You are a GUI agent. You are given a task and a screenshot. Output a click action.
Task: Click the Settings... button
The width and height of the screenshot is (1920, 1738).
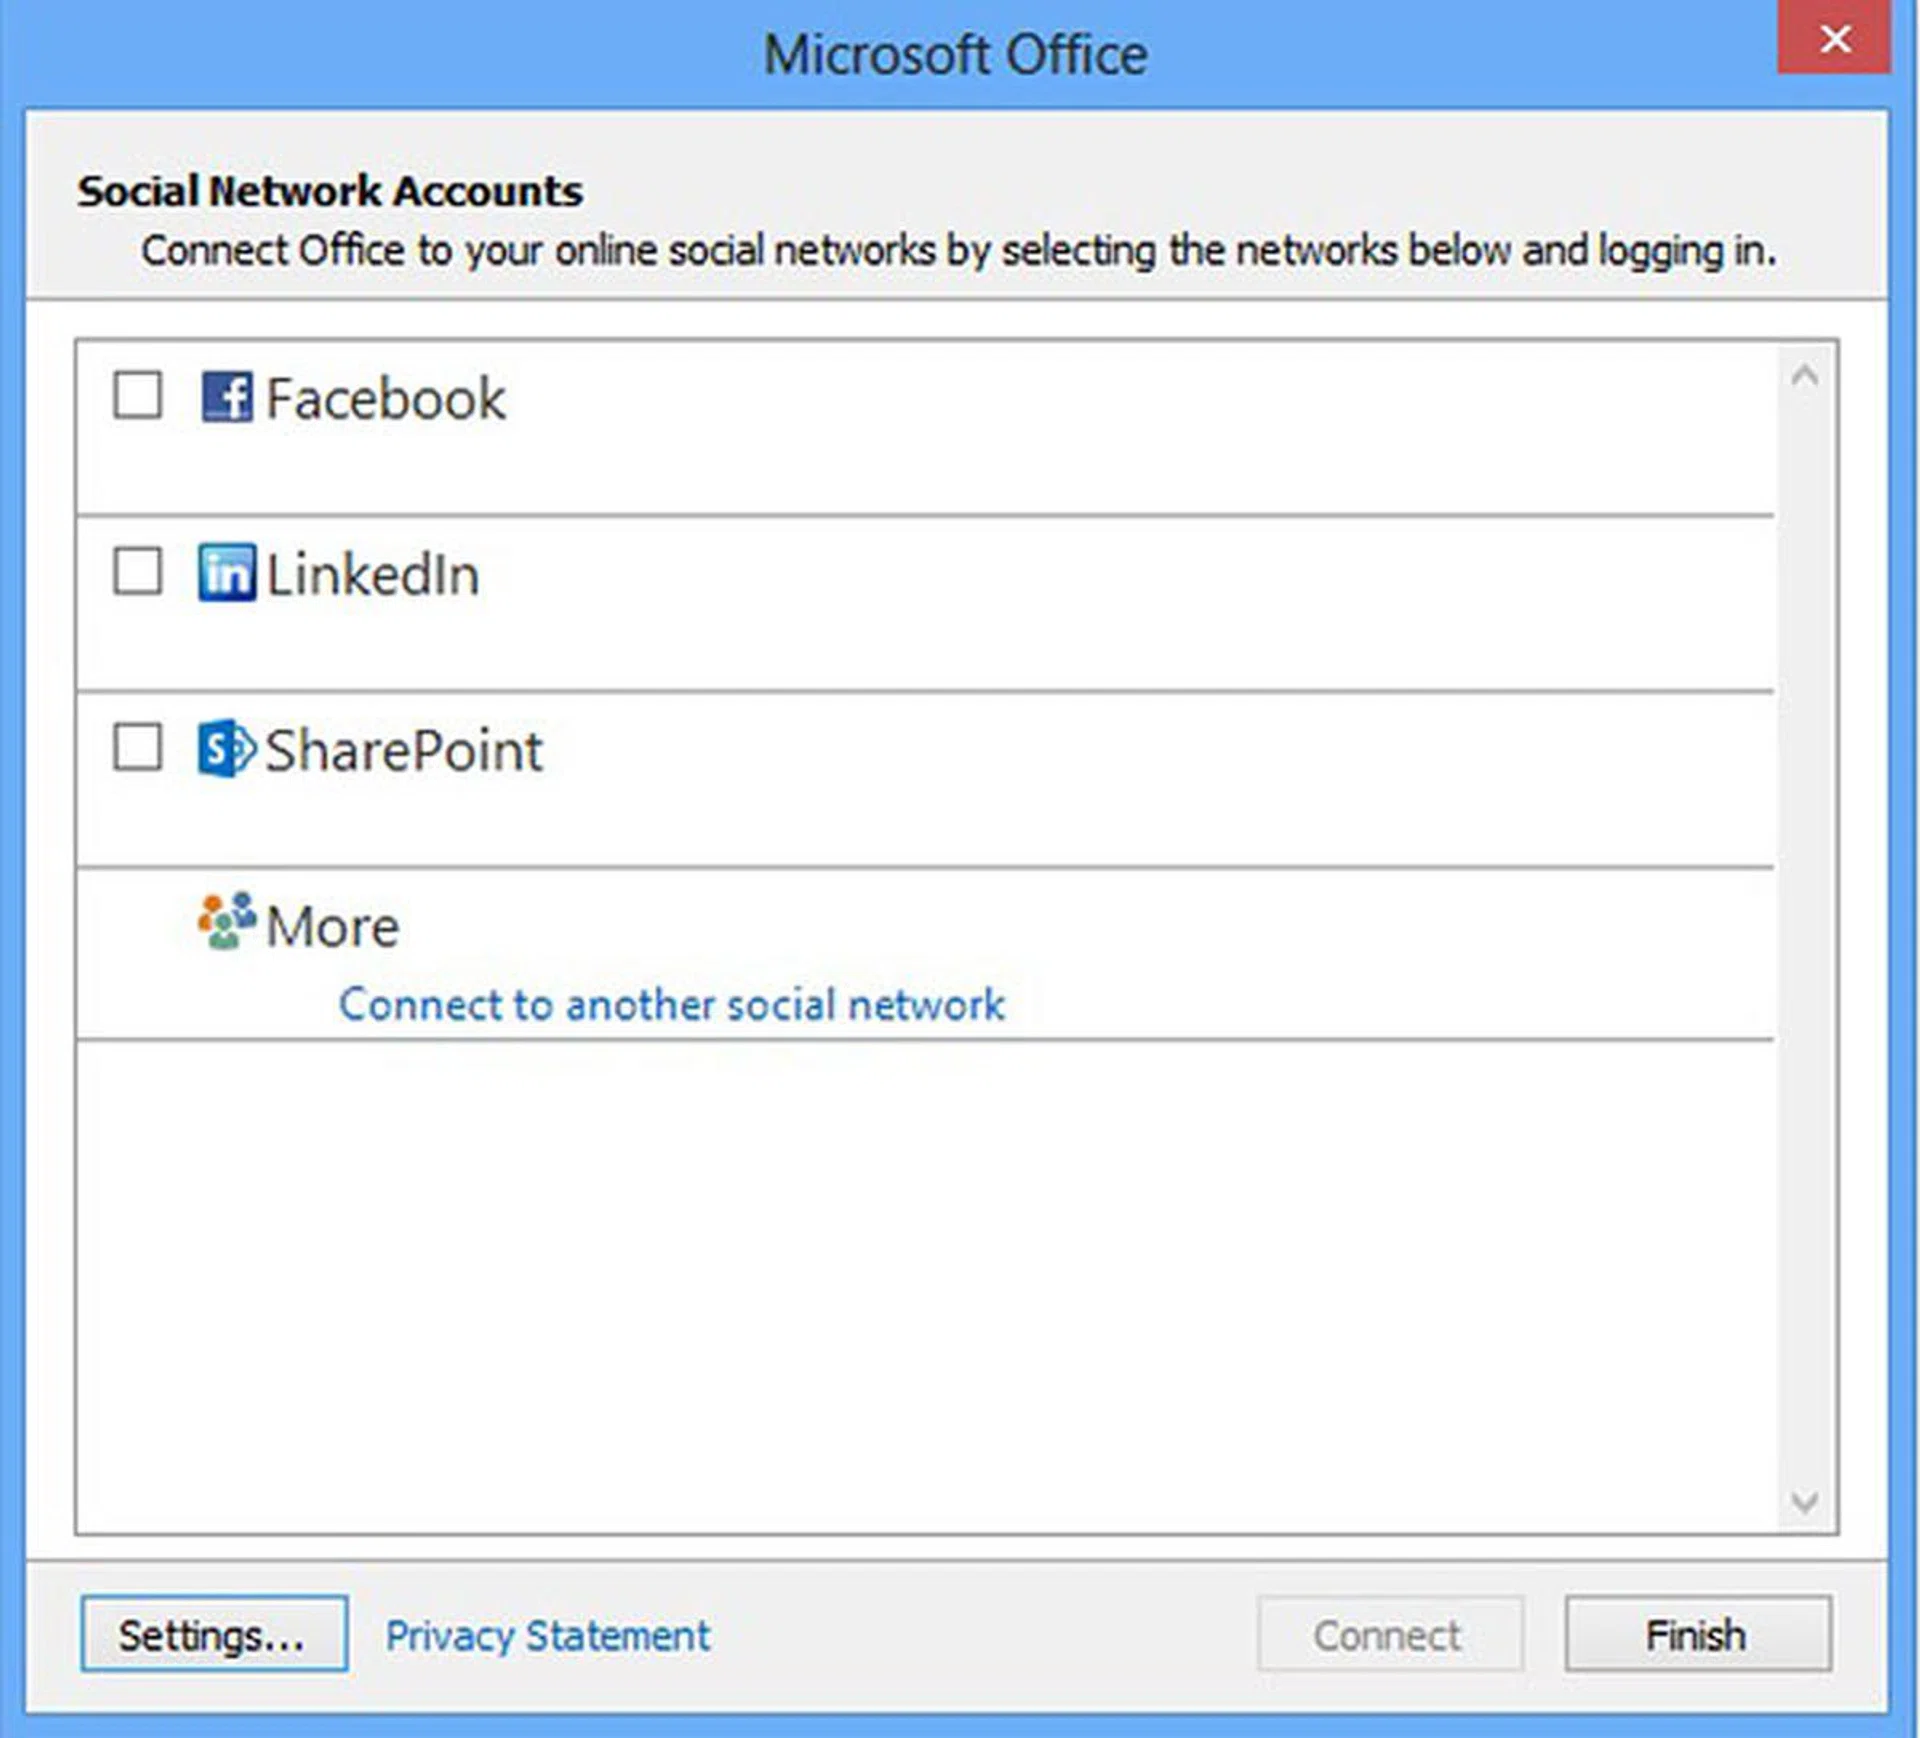214,1634
